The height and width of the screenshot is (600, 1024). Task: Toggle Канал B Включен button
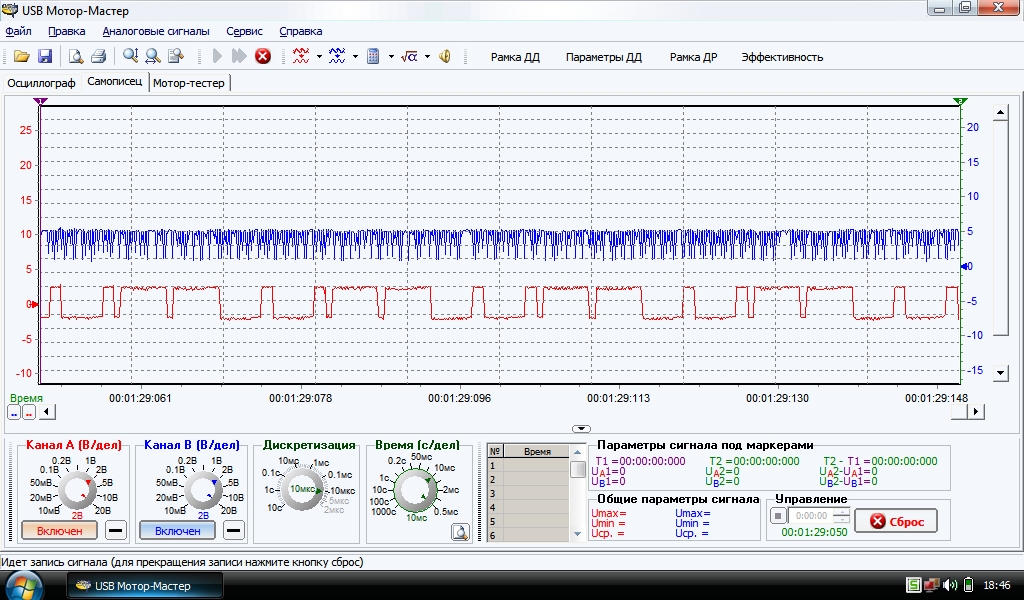tap(177, 530)
